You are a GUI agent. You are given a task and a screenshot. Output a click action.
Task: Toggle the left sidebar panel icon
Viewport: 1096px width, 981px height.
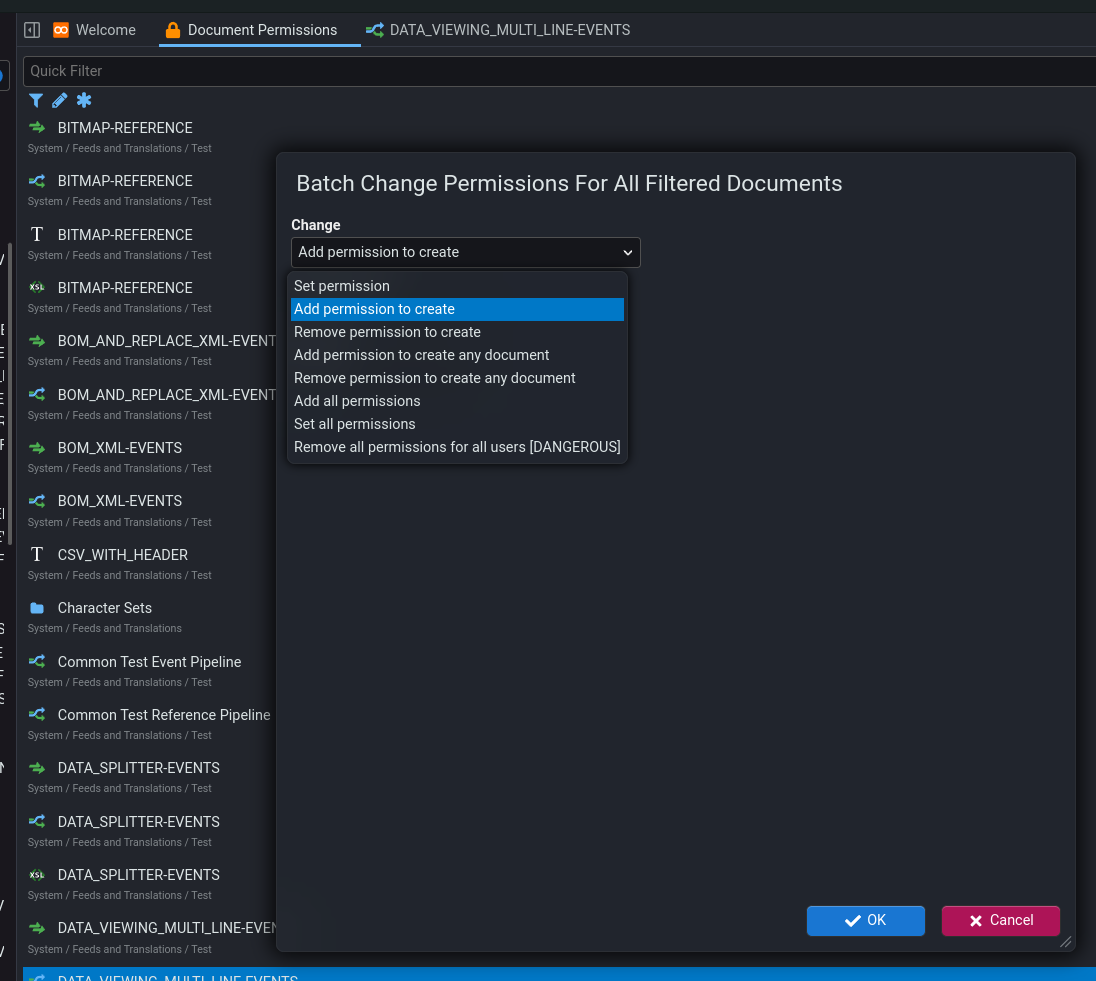(x=32, y=30)
